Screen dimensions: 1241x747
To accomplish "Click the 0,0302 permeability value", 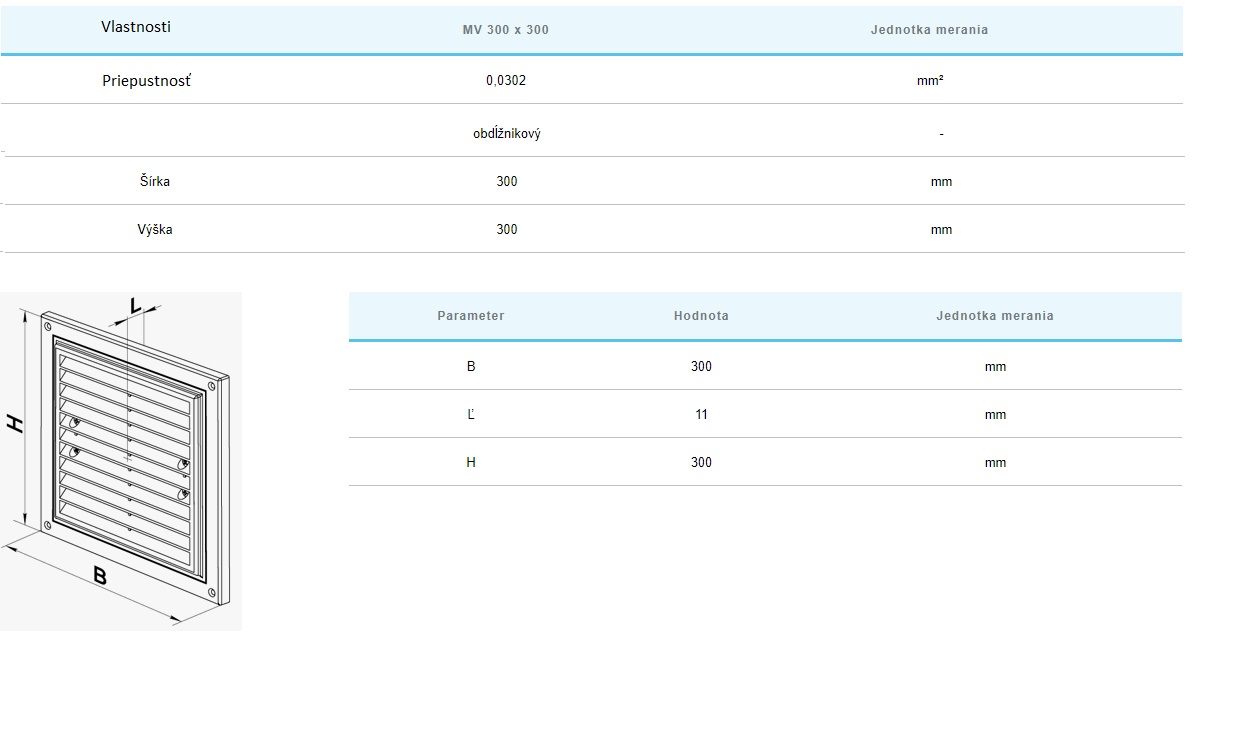I will tap(506, 81).
